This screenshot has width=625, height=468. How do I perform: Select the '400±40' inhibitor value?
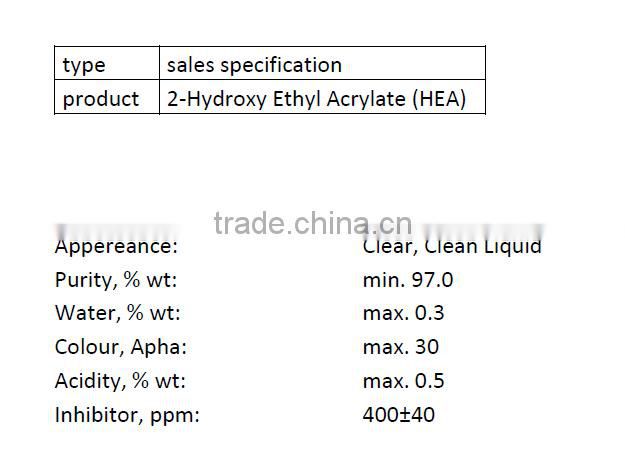[x=399, y=414]
